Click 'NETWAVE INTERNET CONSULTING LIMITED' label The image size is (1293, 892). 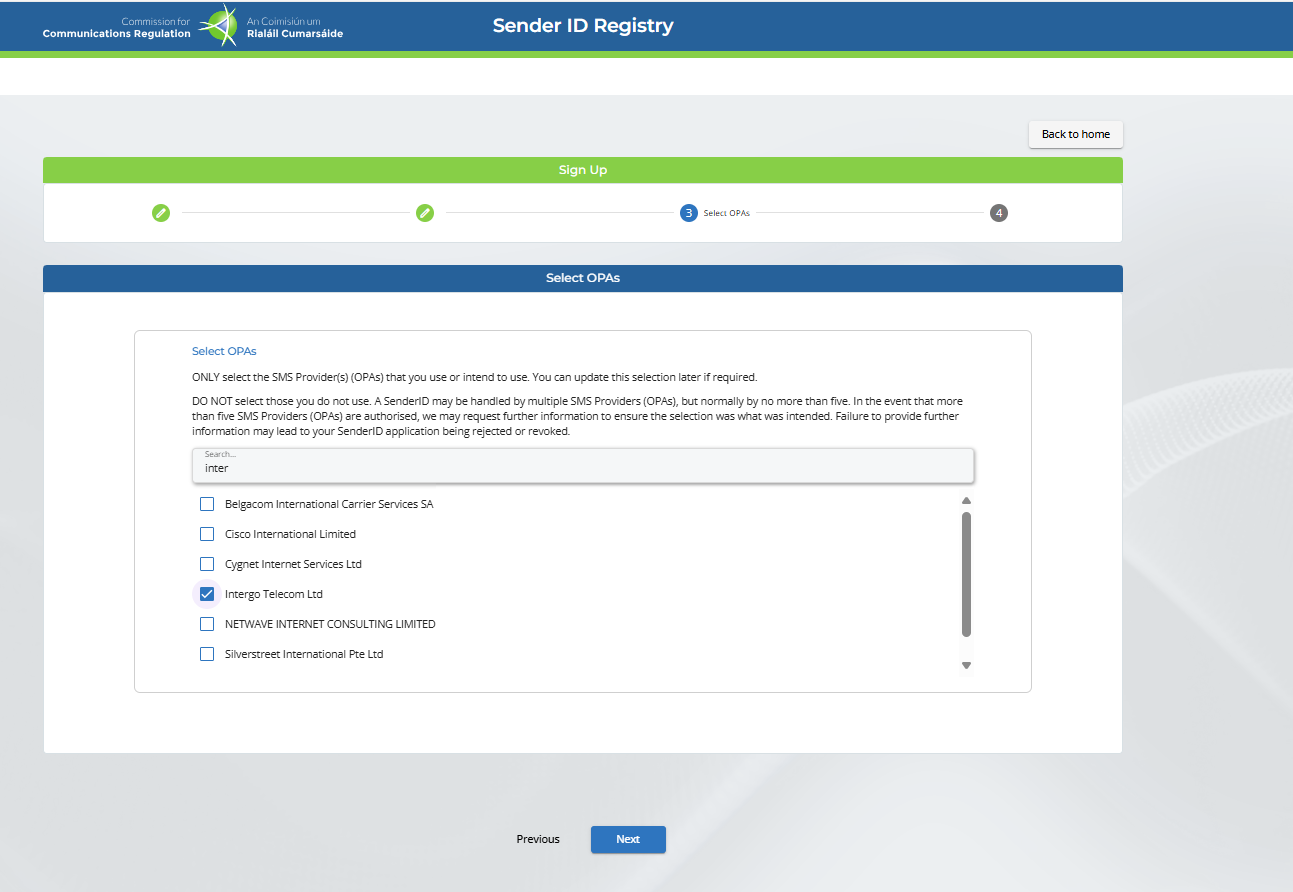(330, 624)
